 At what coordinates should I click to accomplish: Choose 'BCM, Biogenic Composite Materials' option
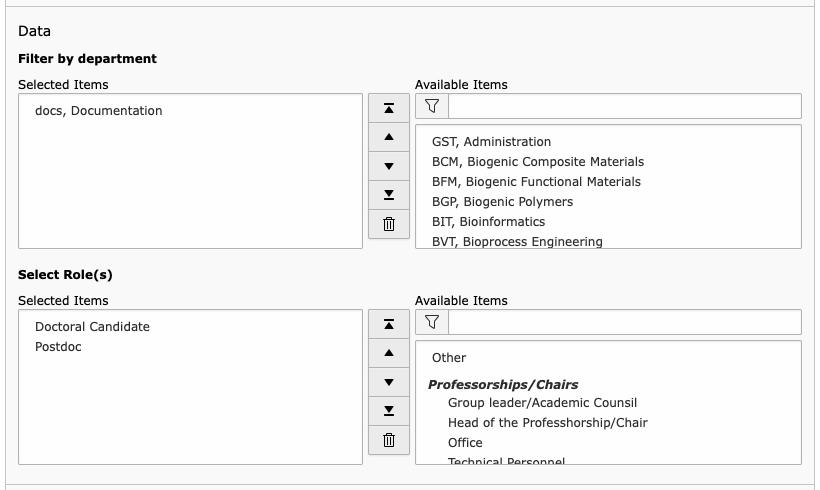[537, 162]
